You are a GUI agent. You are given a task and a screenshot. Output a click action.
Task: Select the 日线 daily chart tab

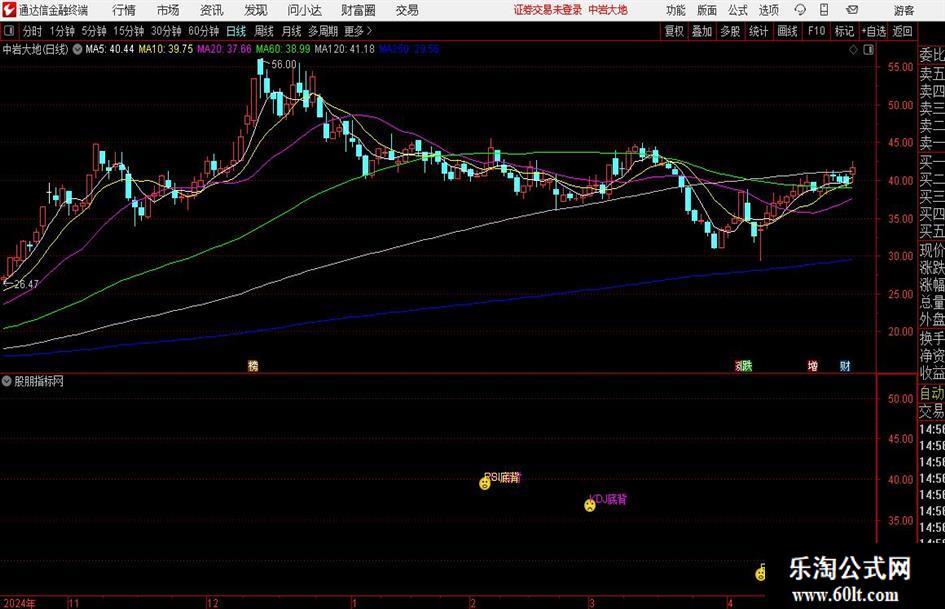click(236, 31)
